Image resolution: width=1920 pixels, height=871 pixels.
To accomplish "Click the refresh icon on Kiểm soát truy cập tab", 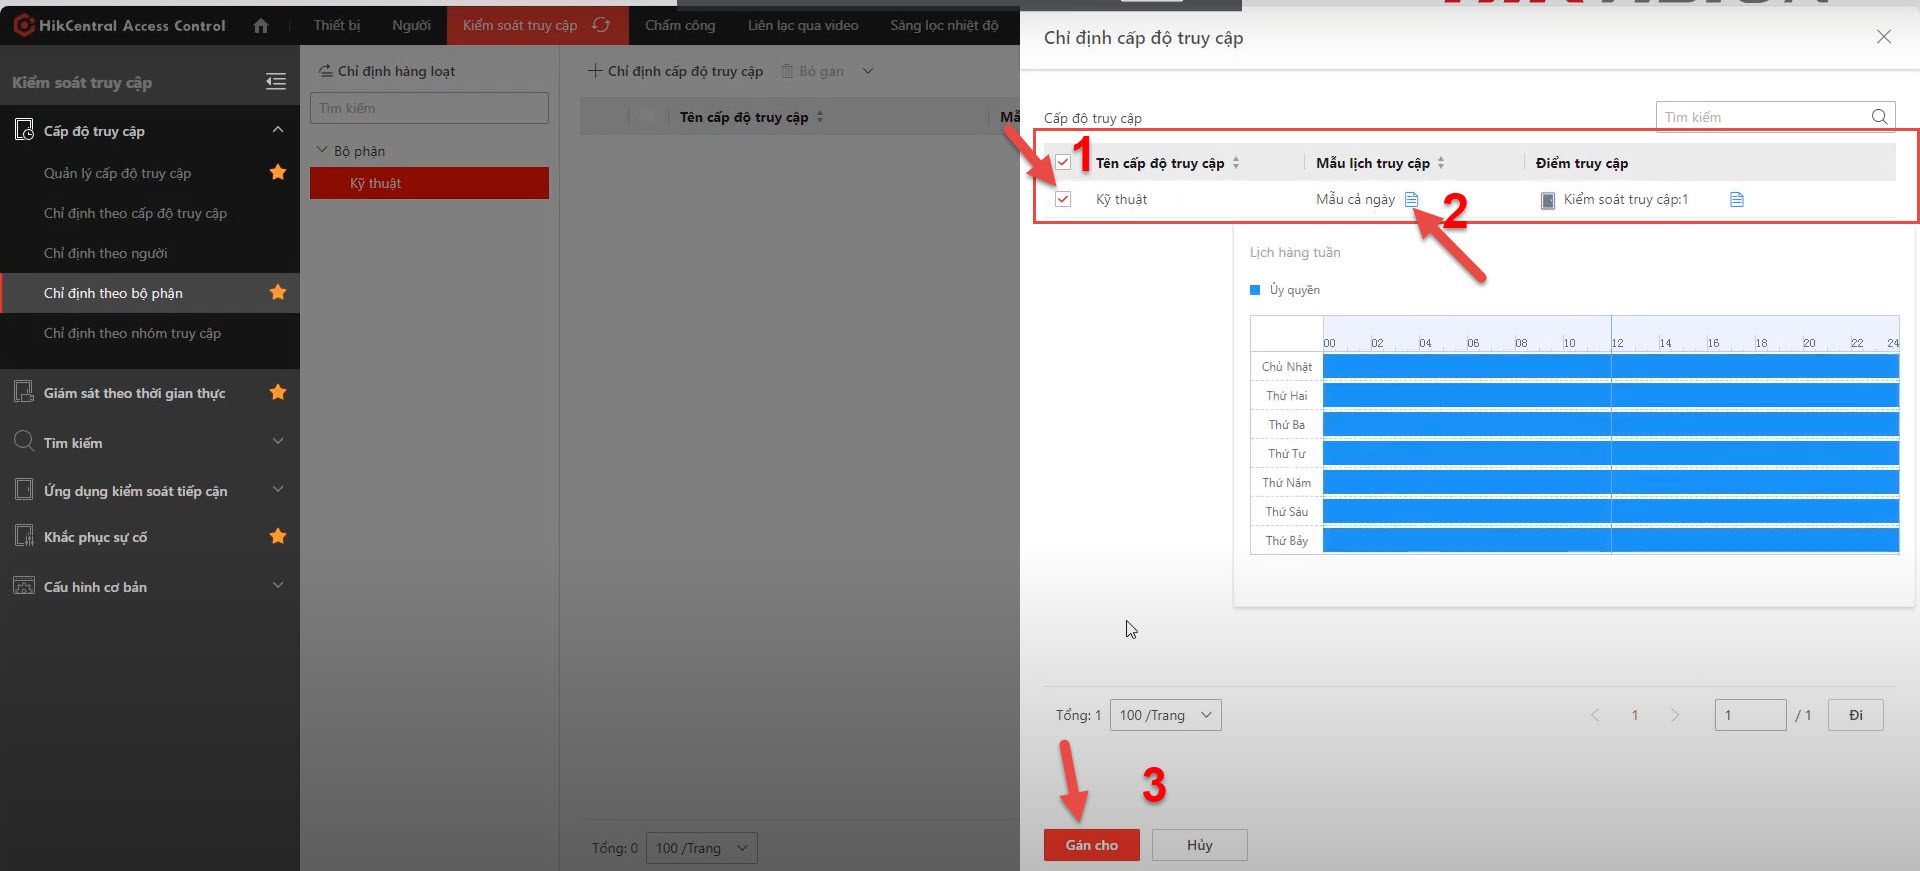I will [x=601, y=25].
